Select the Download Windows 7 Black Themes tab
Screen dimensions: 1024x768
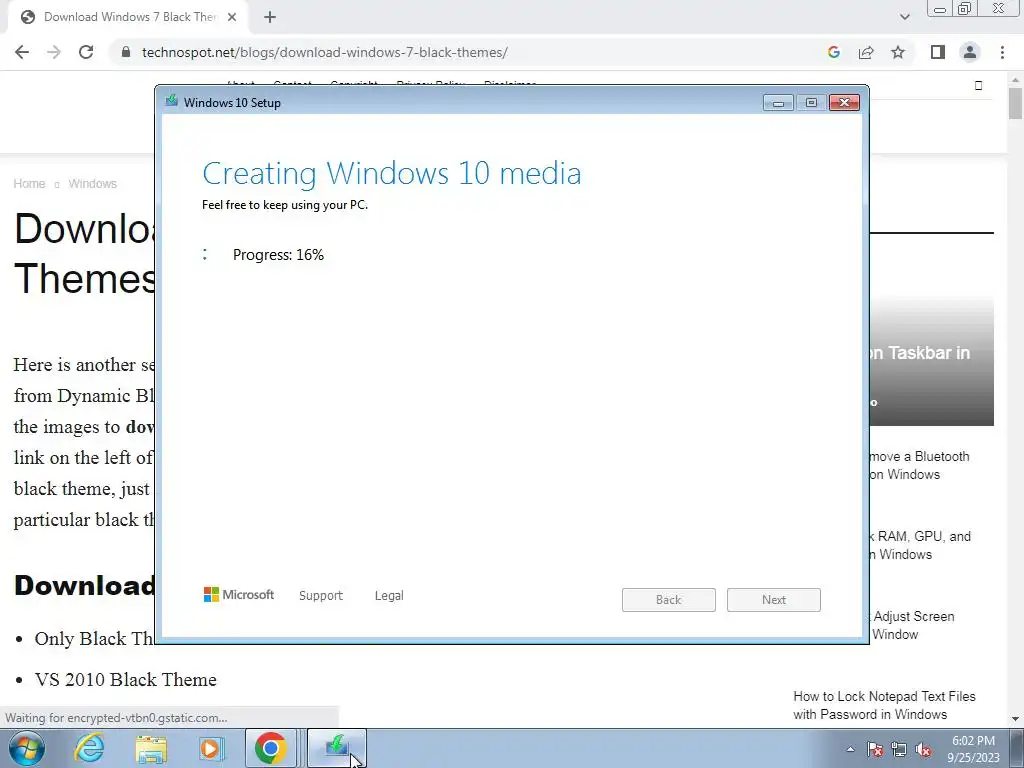pyautogui.click(x=127, y=18)
